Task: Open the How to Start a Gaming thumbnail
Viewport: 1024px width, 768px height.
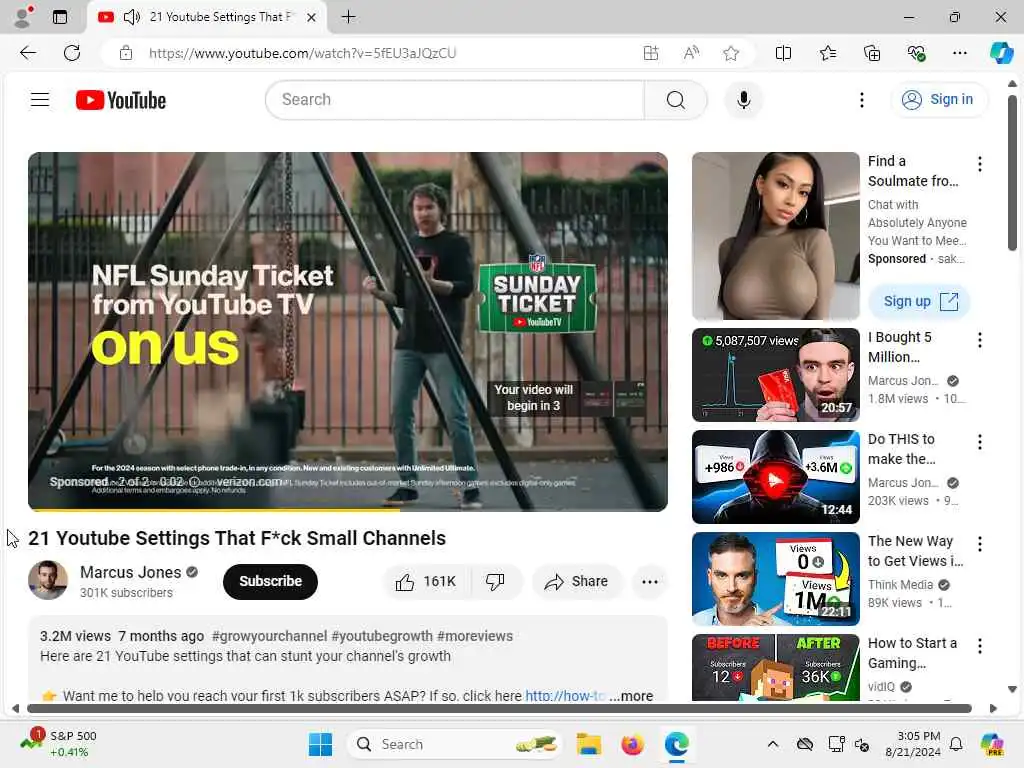Action: coord(776,667)
